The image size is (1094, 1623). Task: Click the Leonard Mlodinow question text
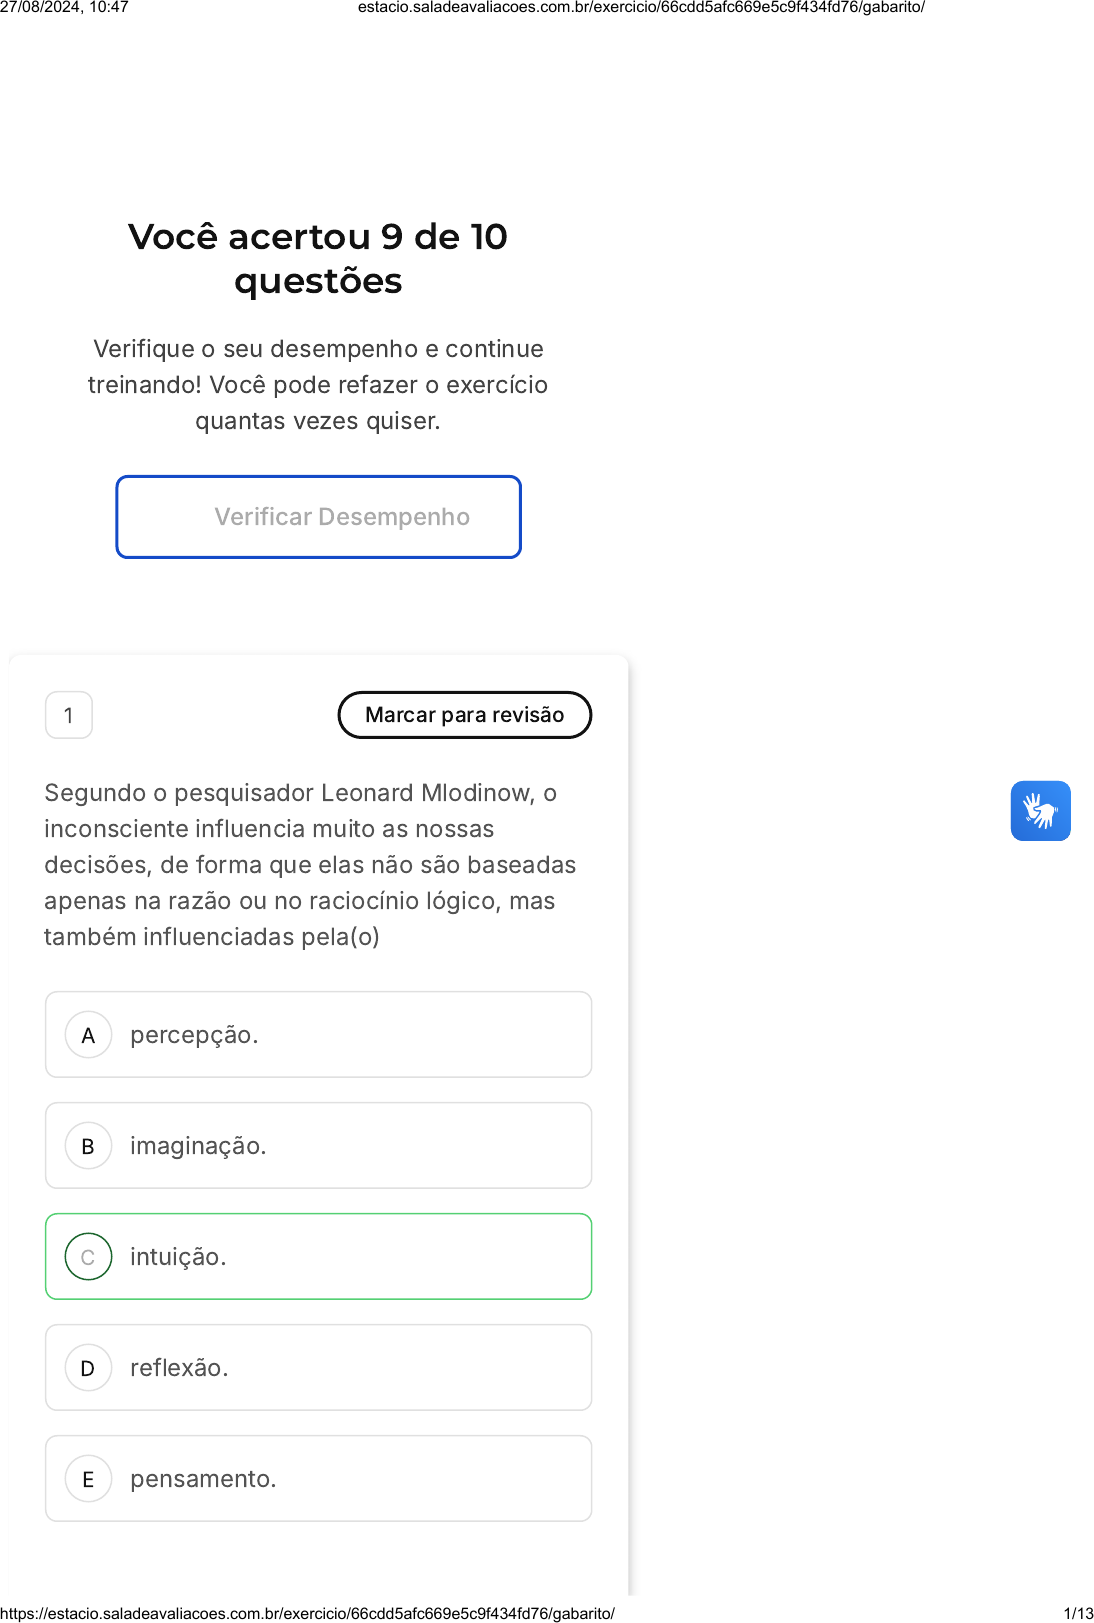[x=310, y=865]
